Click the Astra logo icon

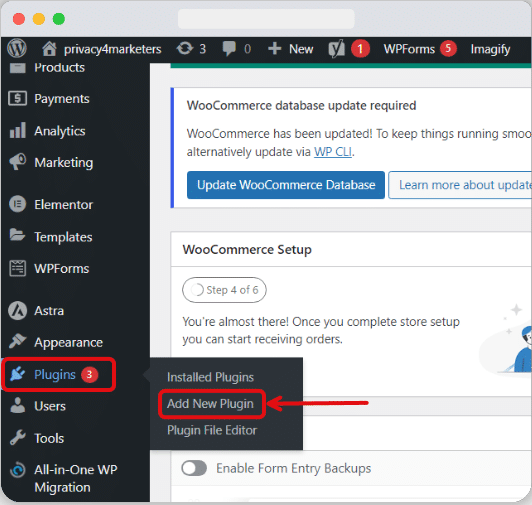pos(17,311)
